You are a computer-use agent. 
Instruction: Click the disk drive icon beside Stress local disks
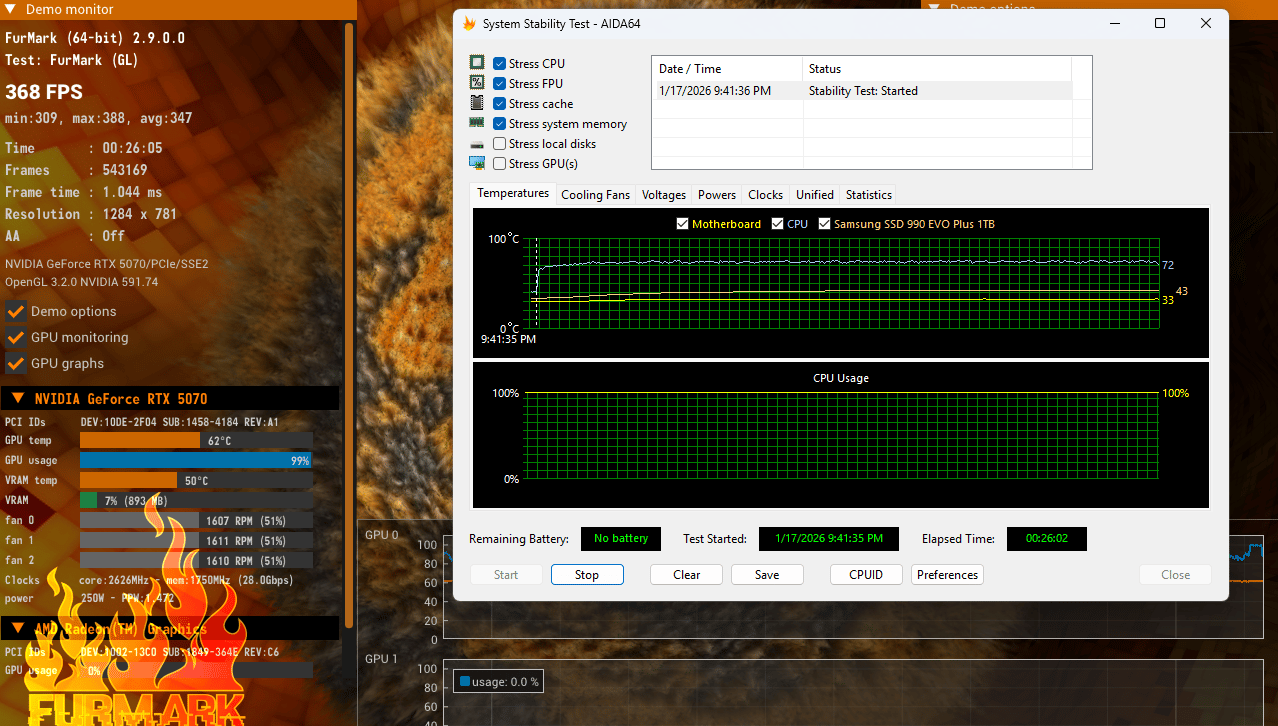coord(477,144)
